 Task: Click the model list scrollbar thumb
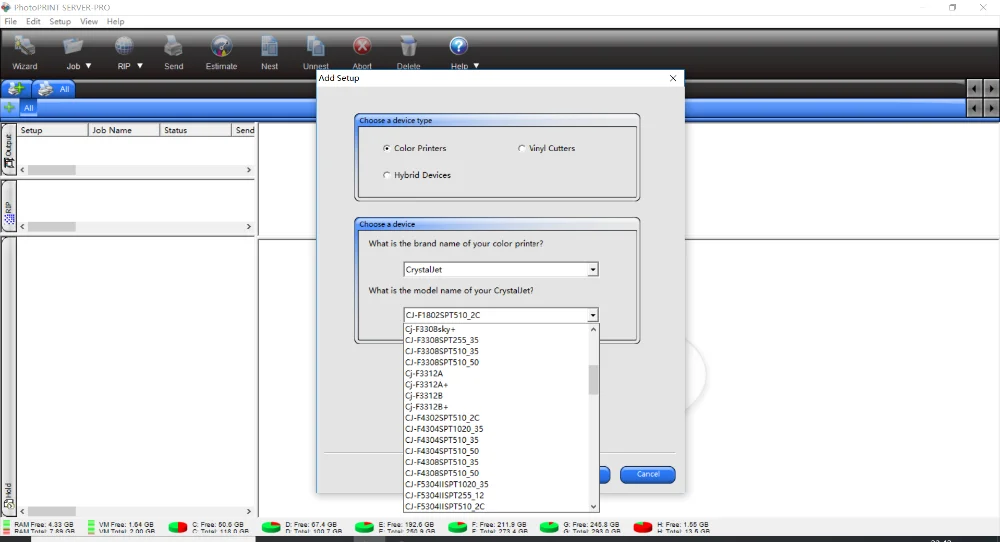(594, 379)
